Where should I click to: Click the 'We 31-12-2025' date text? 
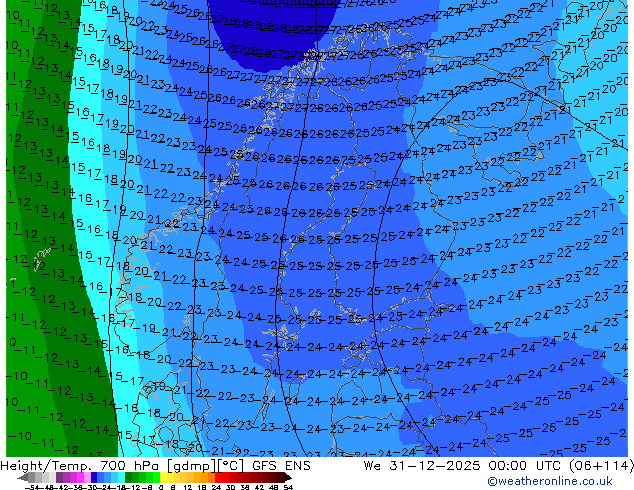(422, 466)
